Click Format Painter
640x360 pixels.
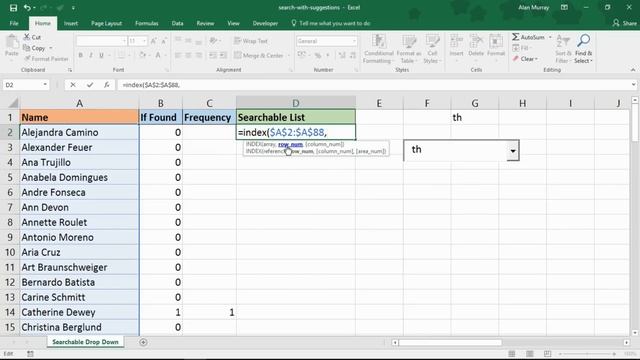[x=46, y=59]
